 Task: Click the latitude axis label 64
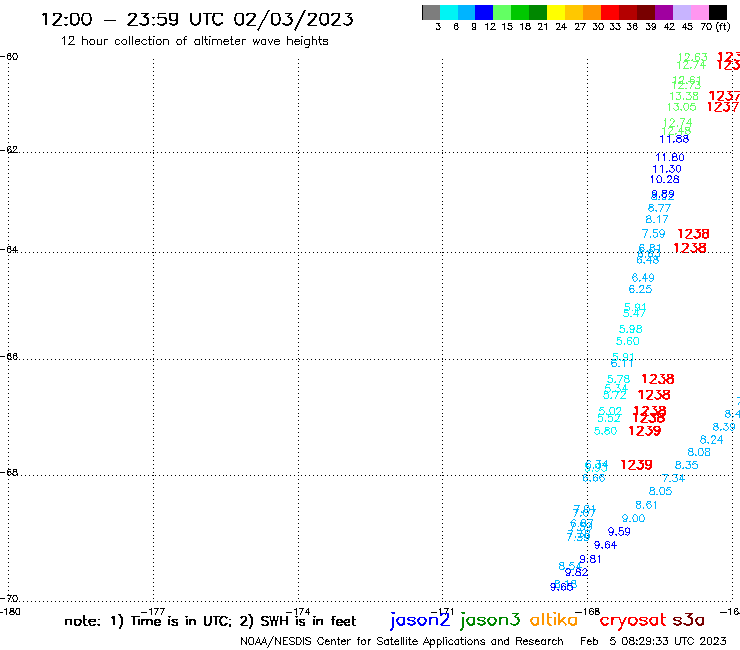pyautogui.click(x=9, y=249)
